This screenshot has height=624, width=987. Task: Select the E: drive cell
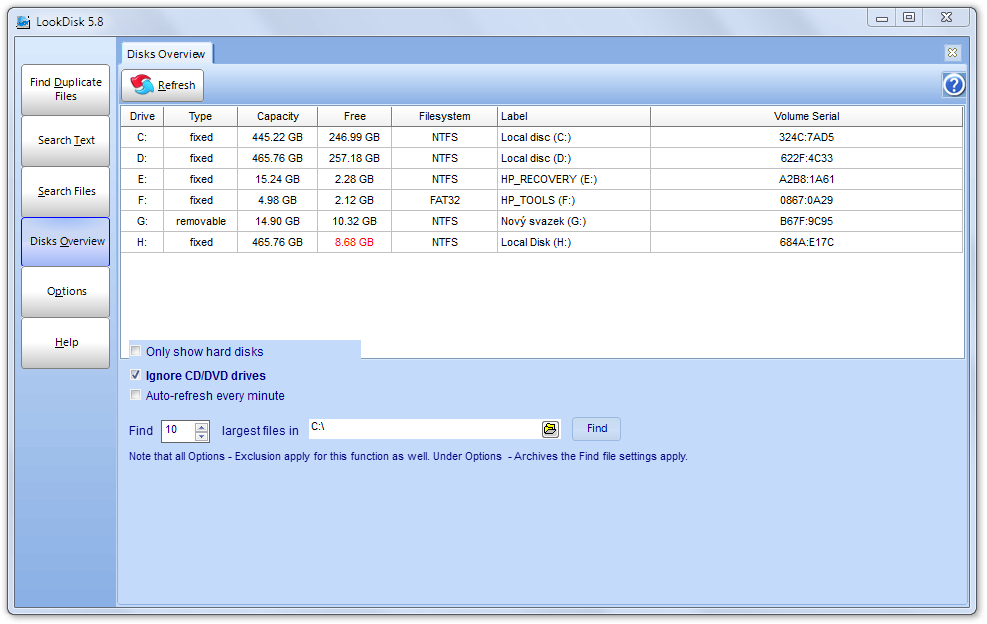[142, 179]
